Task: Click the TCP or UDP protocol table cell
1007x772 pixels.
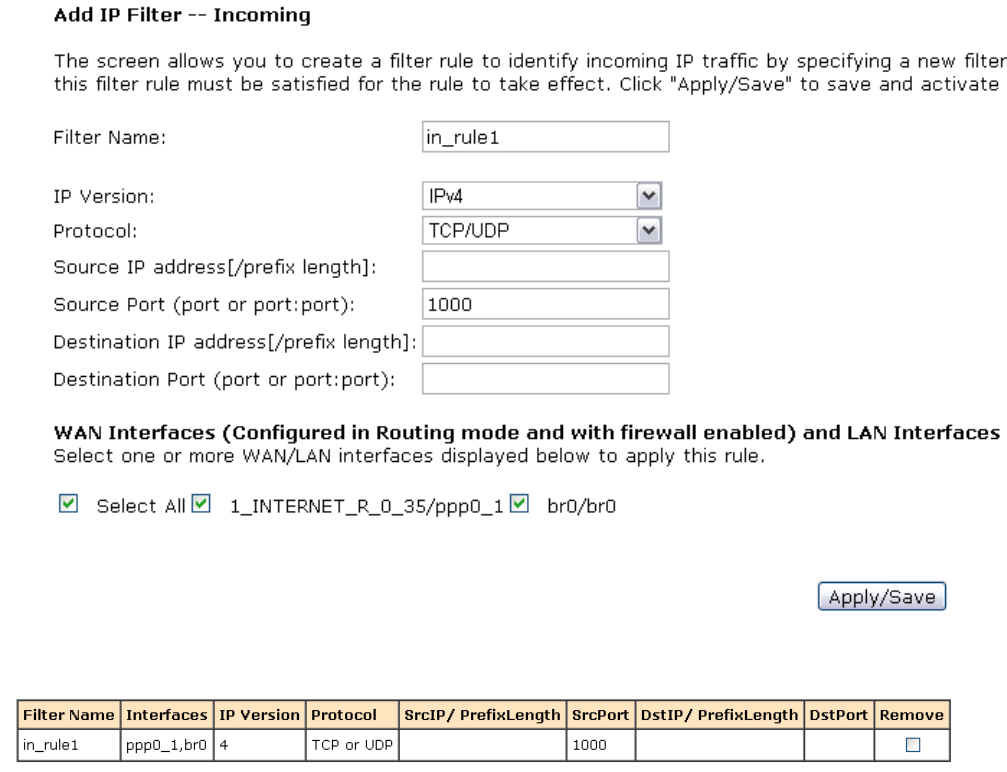Action: point(352,745)
